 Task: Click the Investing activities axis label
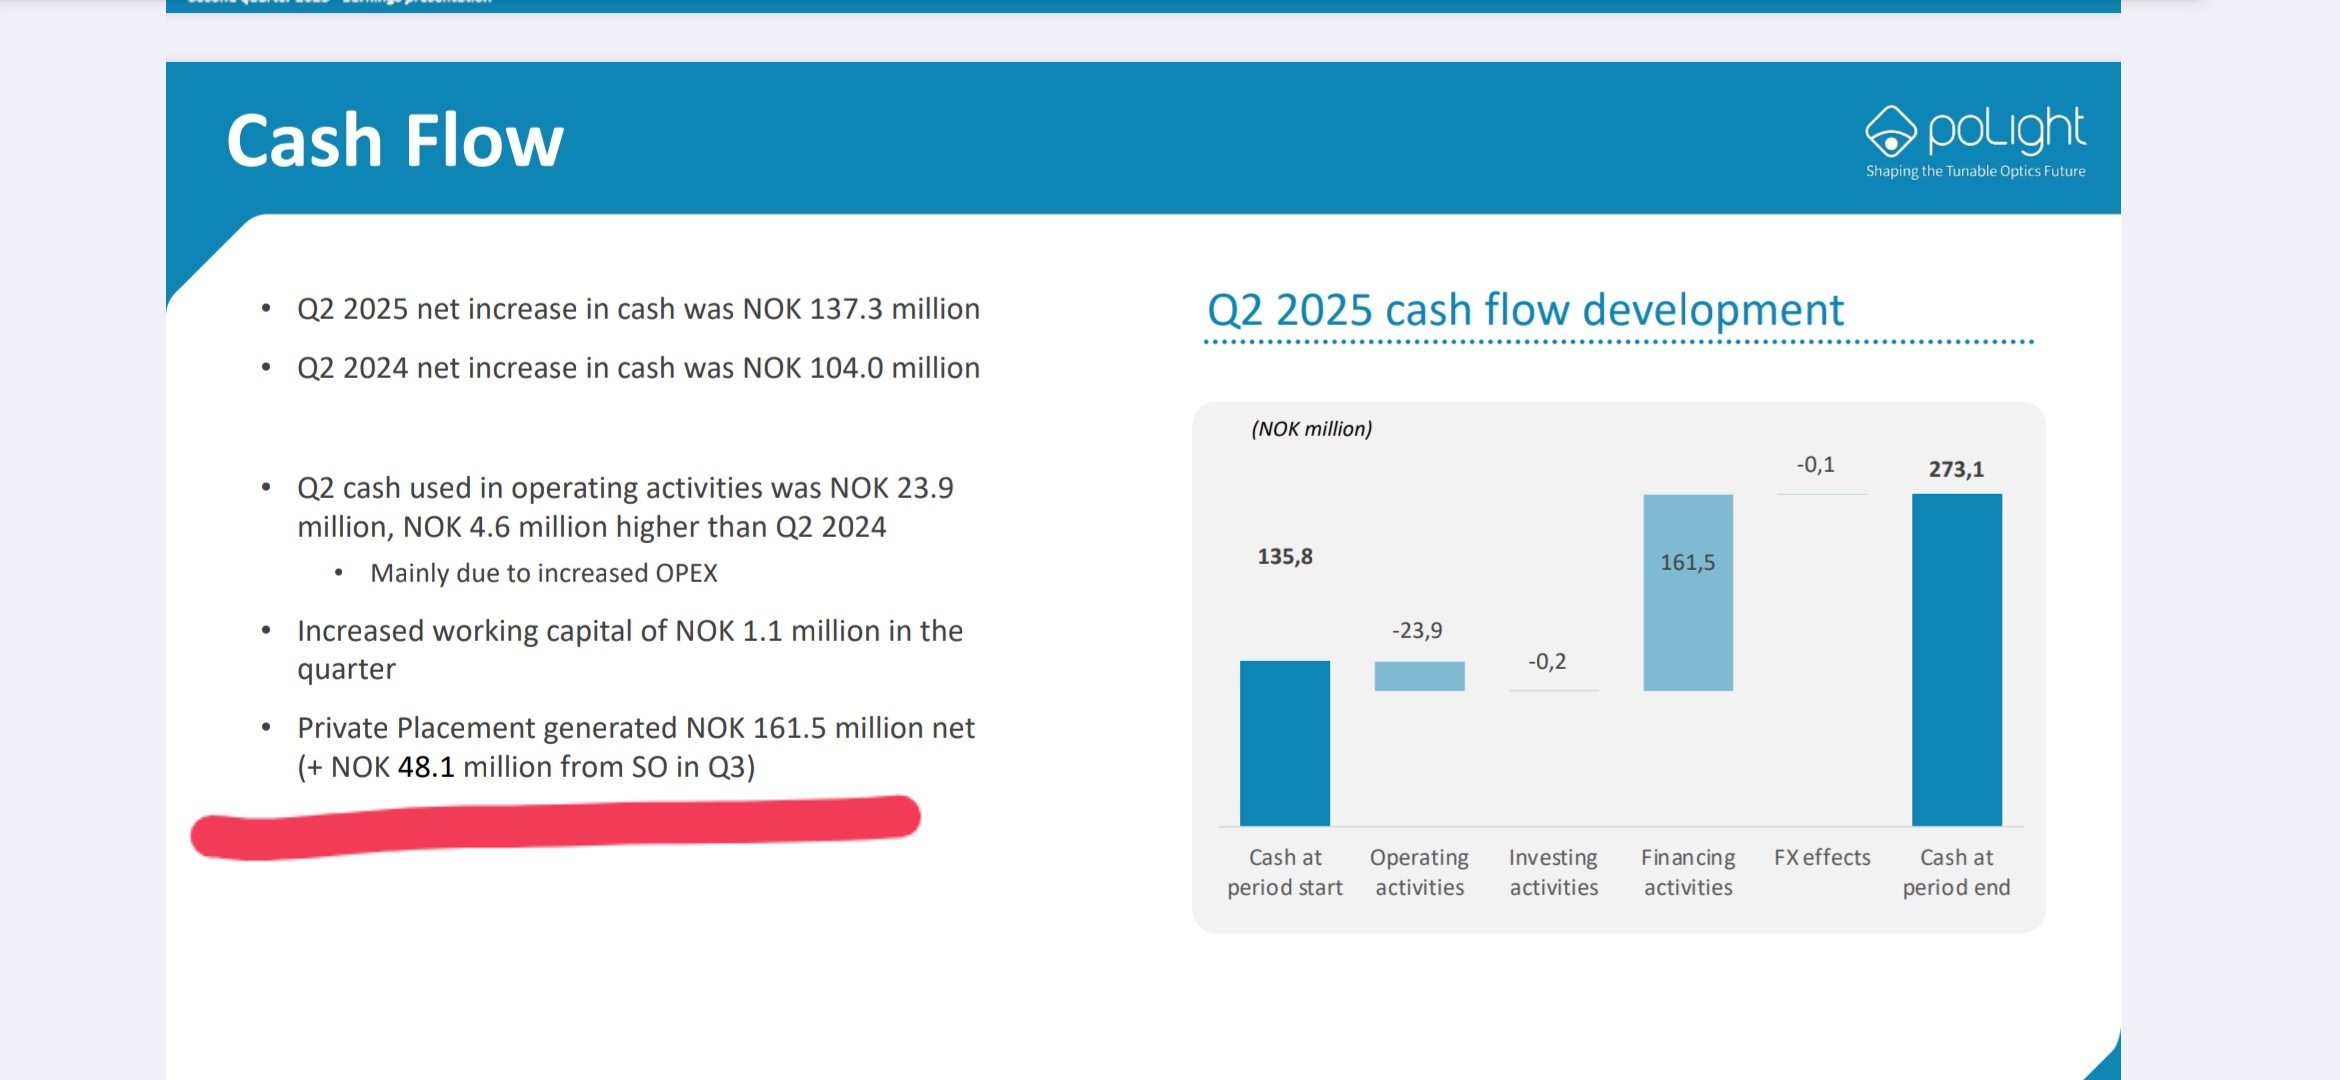coord(1553,872)
